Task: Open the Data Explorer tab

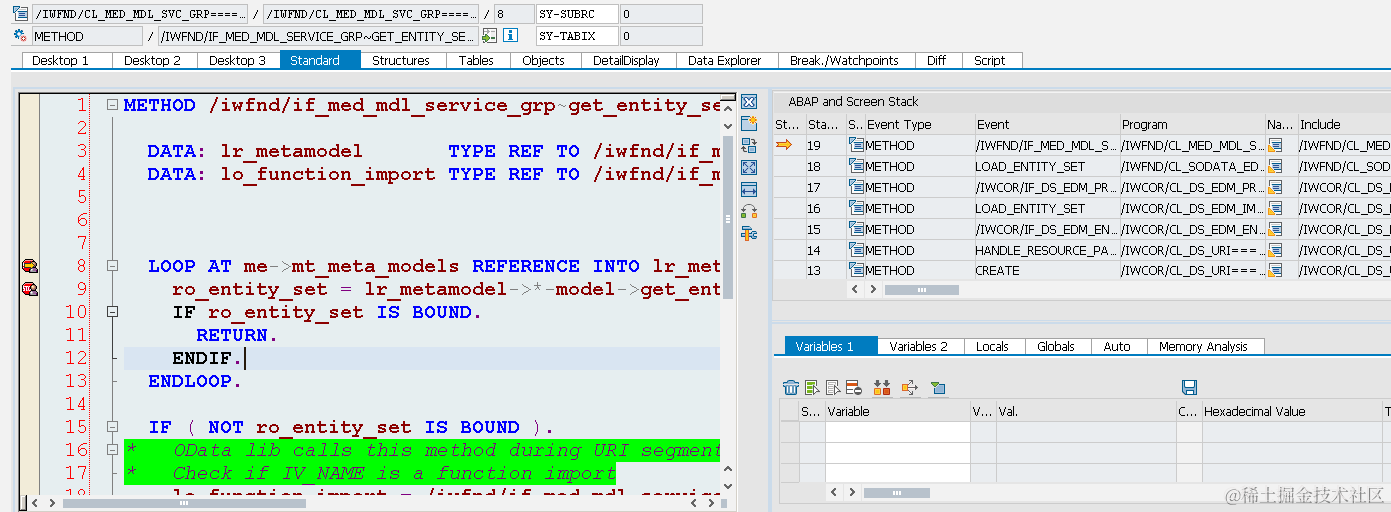Action: 725,60
